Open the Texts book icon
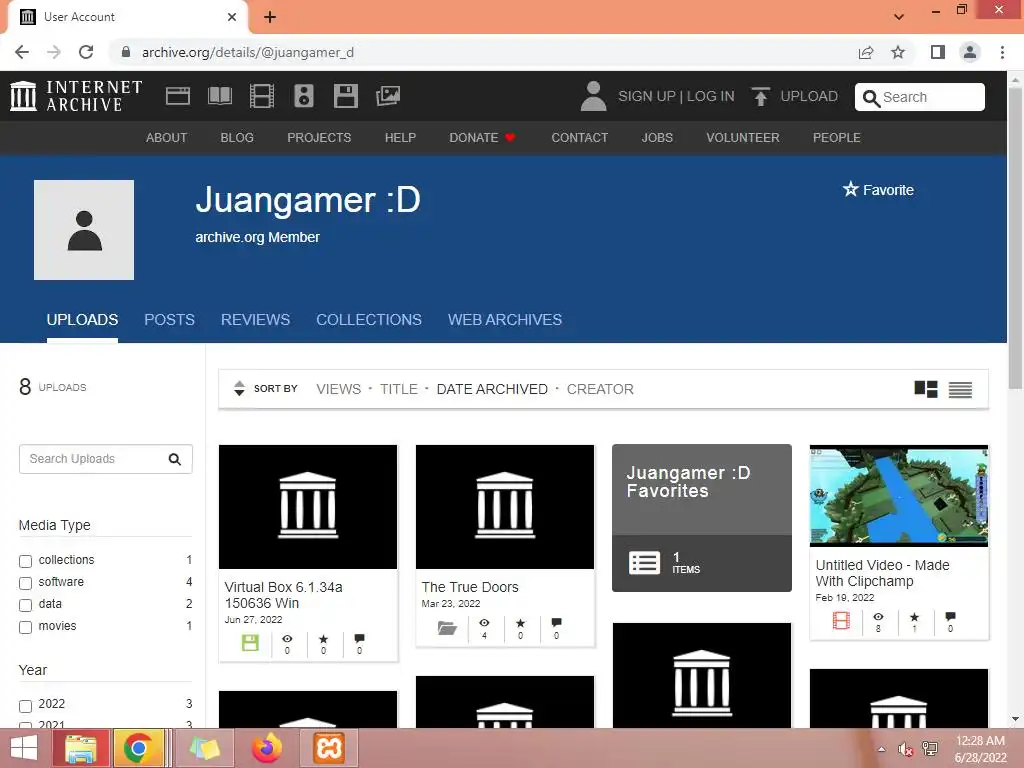This screenshot has height=768, width=1024. [x=219, y=96]
